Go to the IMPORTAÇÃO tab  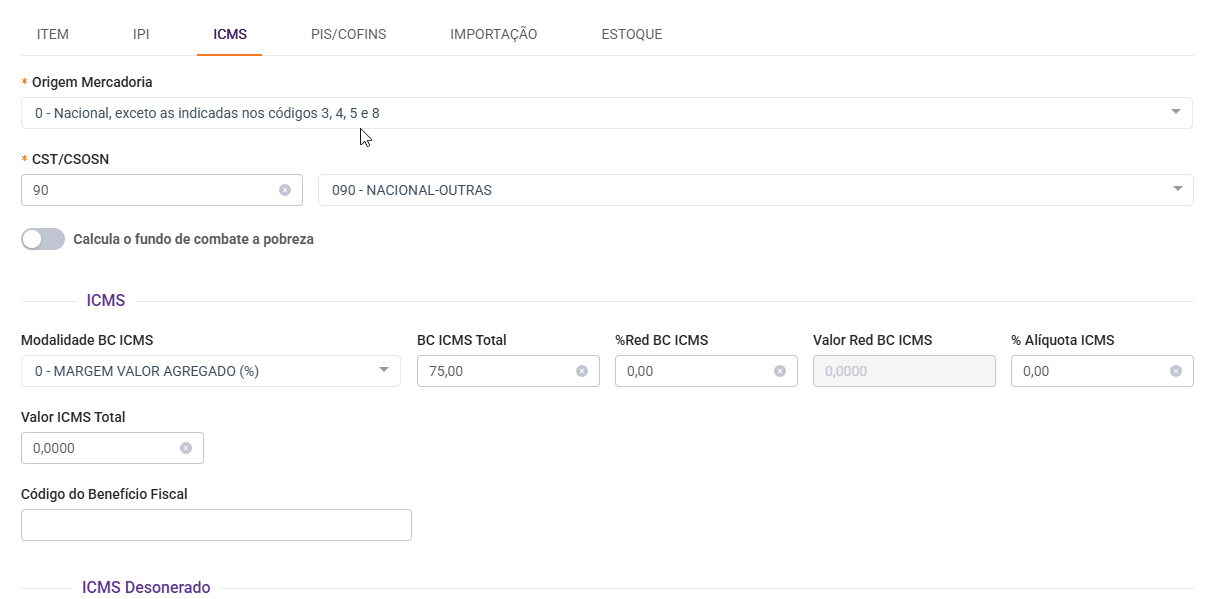click(x=494, y=34)
